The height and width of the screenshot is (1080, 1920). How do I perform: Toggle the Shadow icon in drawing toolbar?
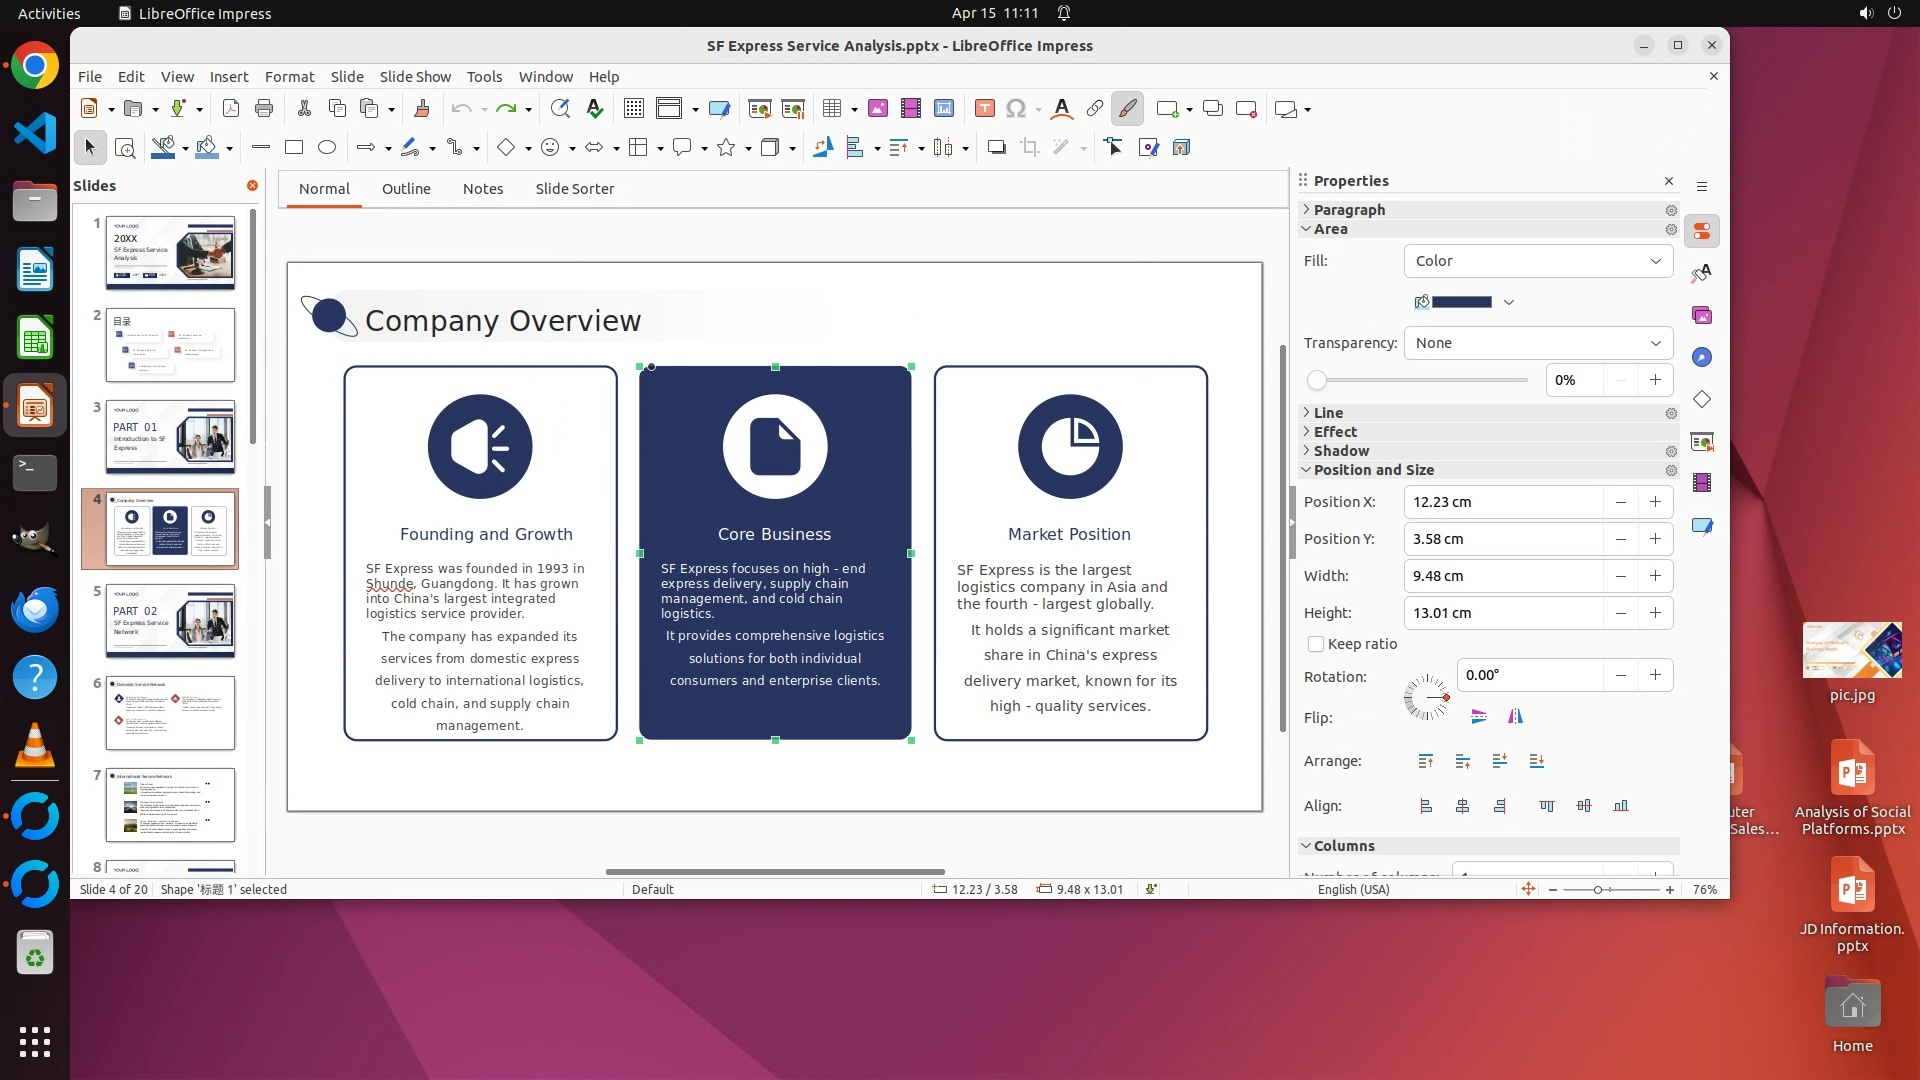pyautogui.click(x=996, y=148)
